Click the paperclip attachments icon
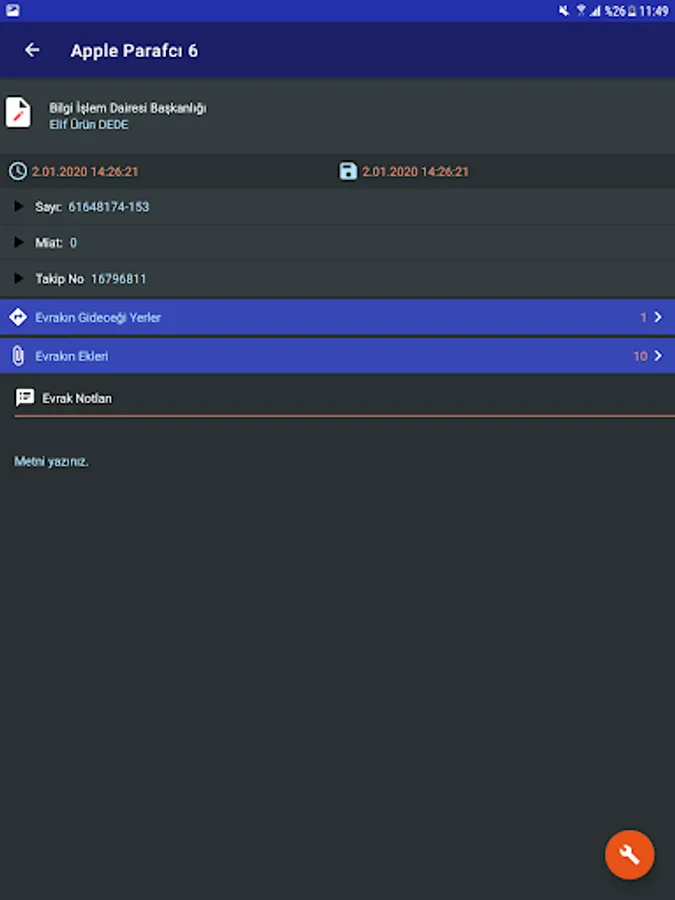675x900 pixels. [x=17, y=356]
